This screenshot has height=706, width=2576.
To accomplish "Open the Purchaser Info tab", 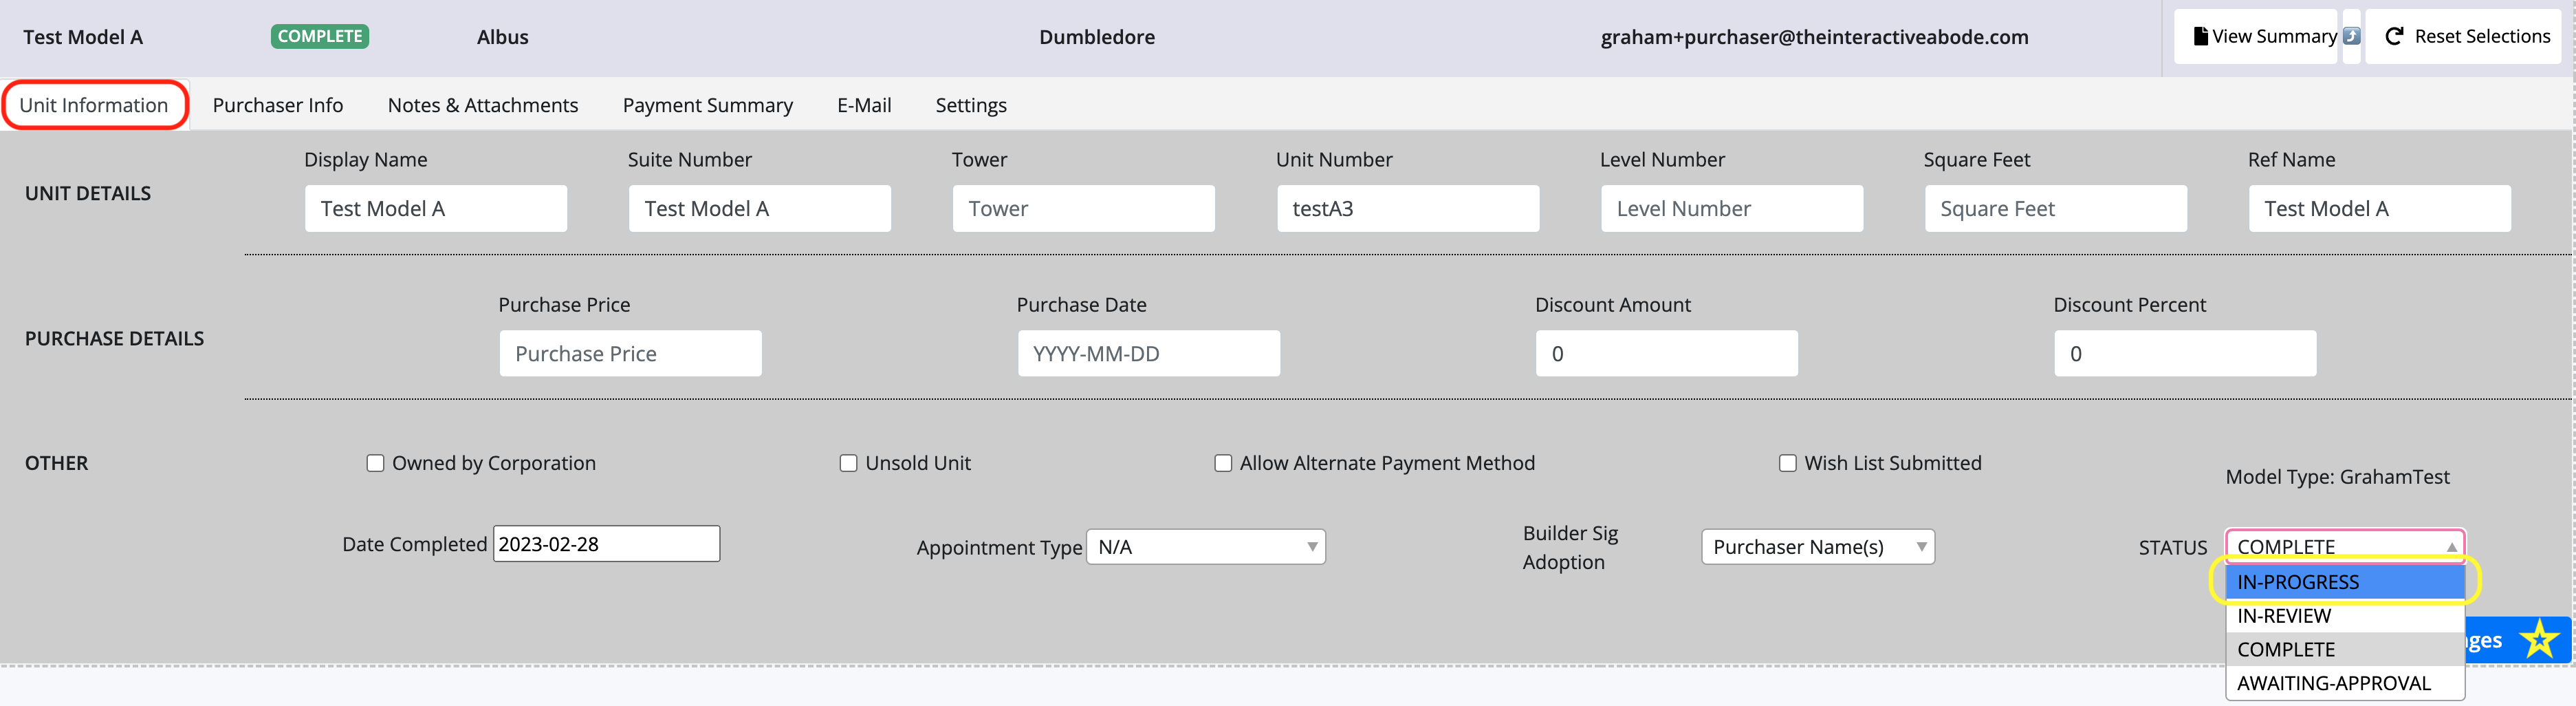I will pos(278,105).
